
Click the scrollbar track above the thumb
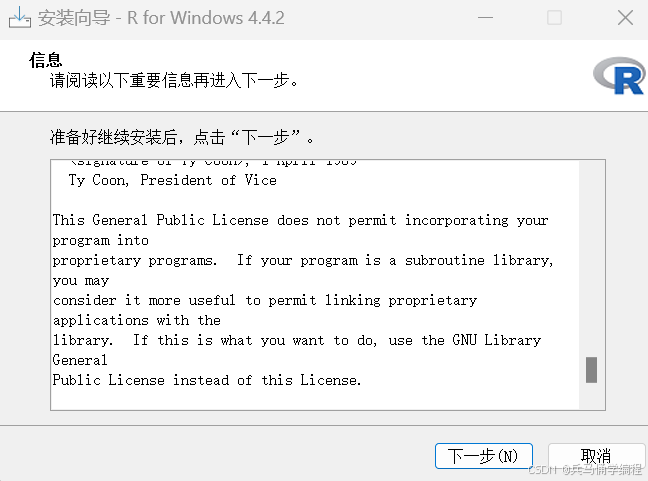pos(591,259)
